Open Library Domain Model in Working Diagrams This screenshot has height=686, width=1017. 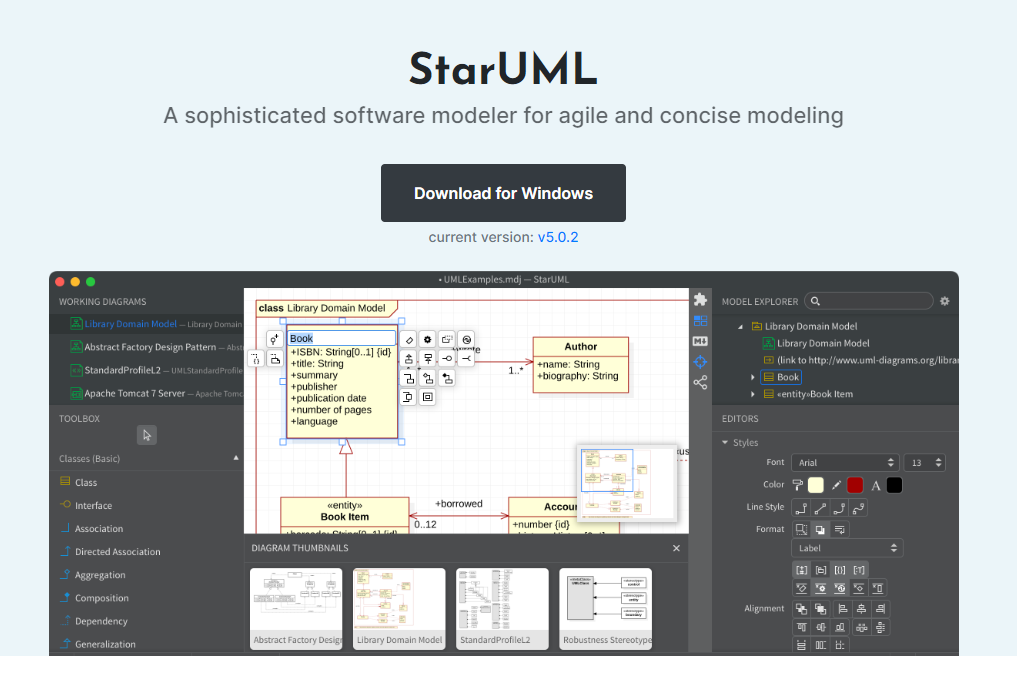coord(147,324)
